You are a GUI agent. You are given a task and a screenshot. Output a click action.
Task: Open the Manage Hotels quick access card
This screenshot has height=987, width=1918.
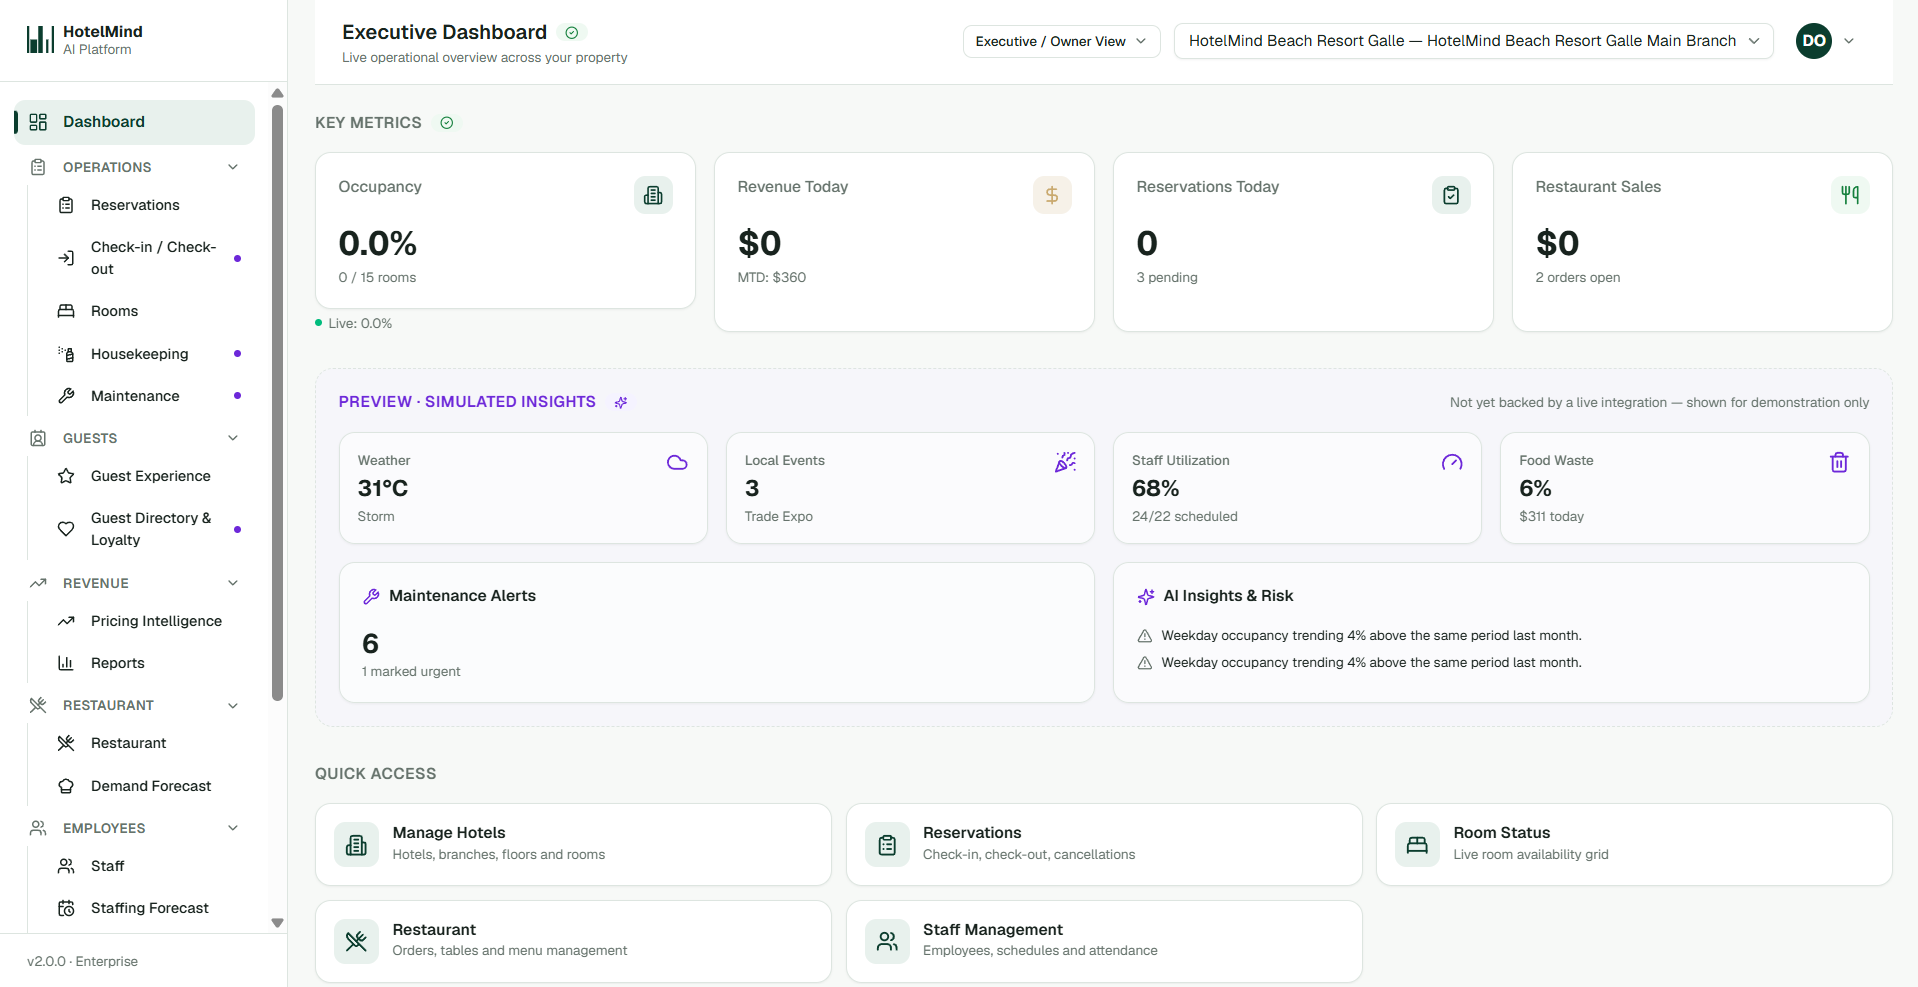(x=573, y=844)
